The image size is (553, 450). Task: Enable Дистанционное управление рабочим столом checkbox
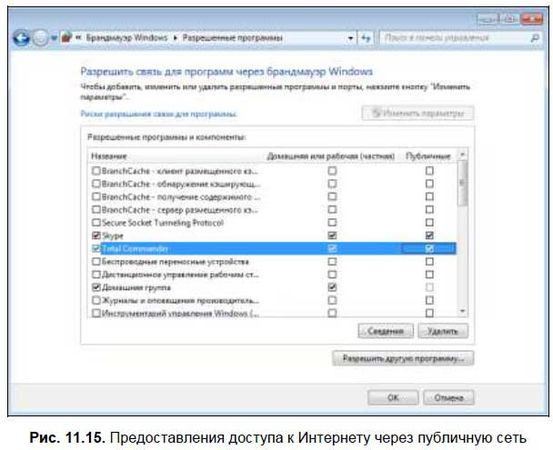click(x=96, y=274)
